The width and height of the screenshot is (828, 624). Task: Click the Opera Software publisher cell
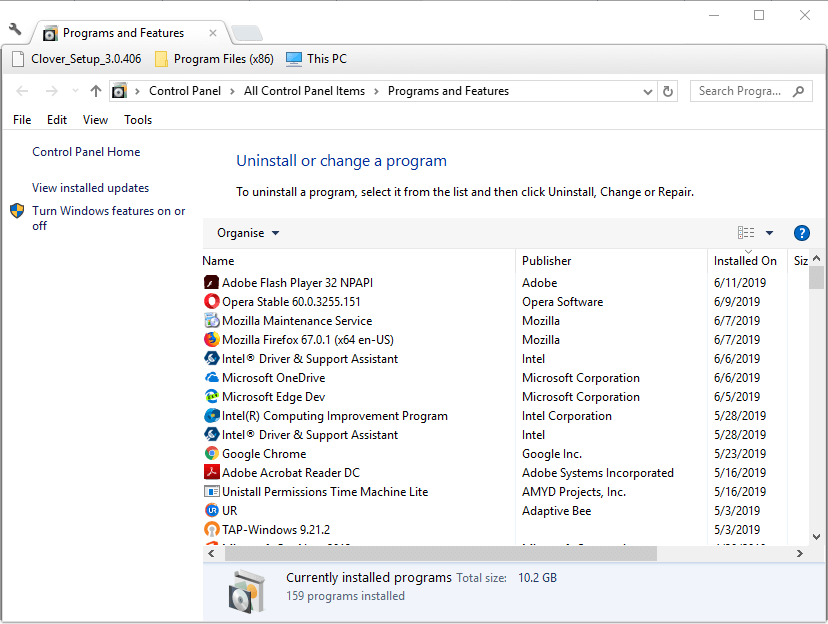tap(562, 302)
